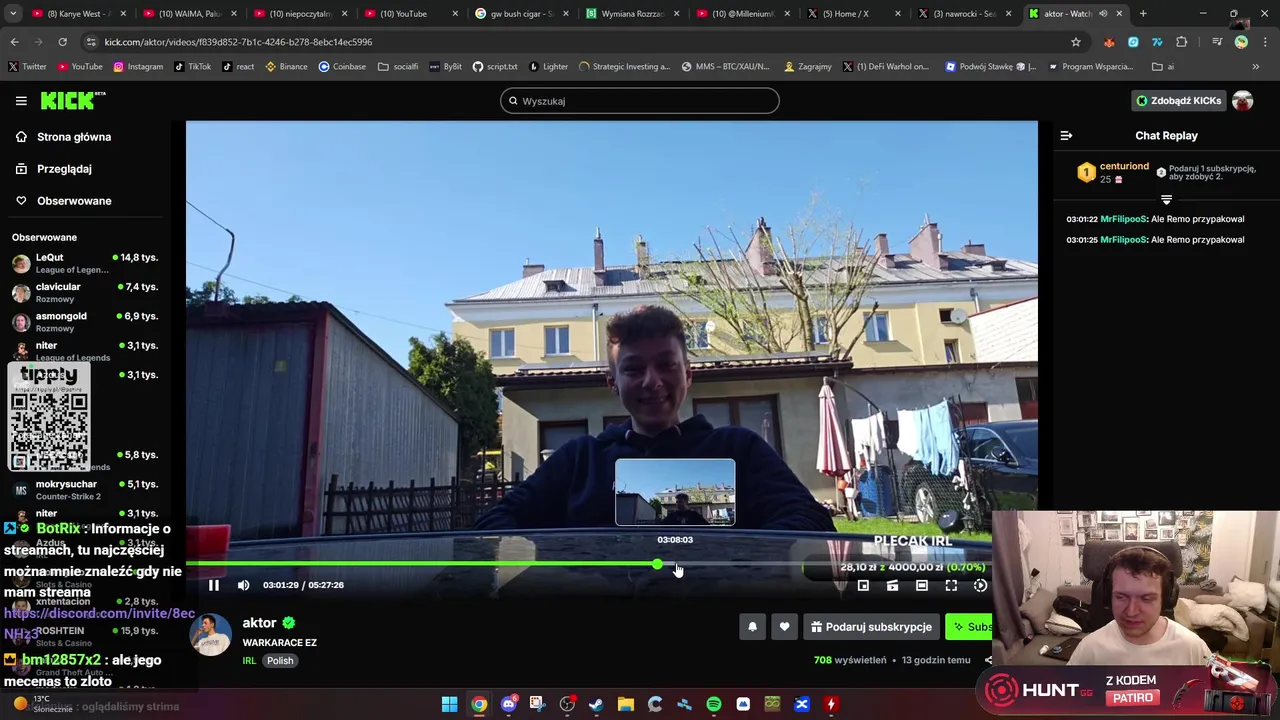Click the IRL category link
The height and width of the screenshot is (720, 1280).
click(249, 661)
